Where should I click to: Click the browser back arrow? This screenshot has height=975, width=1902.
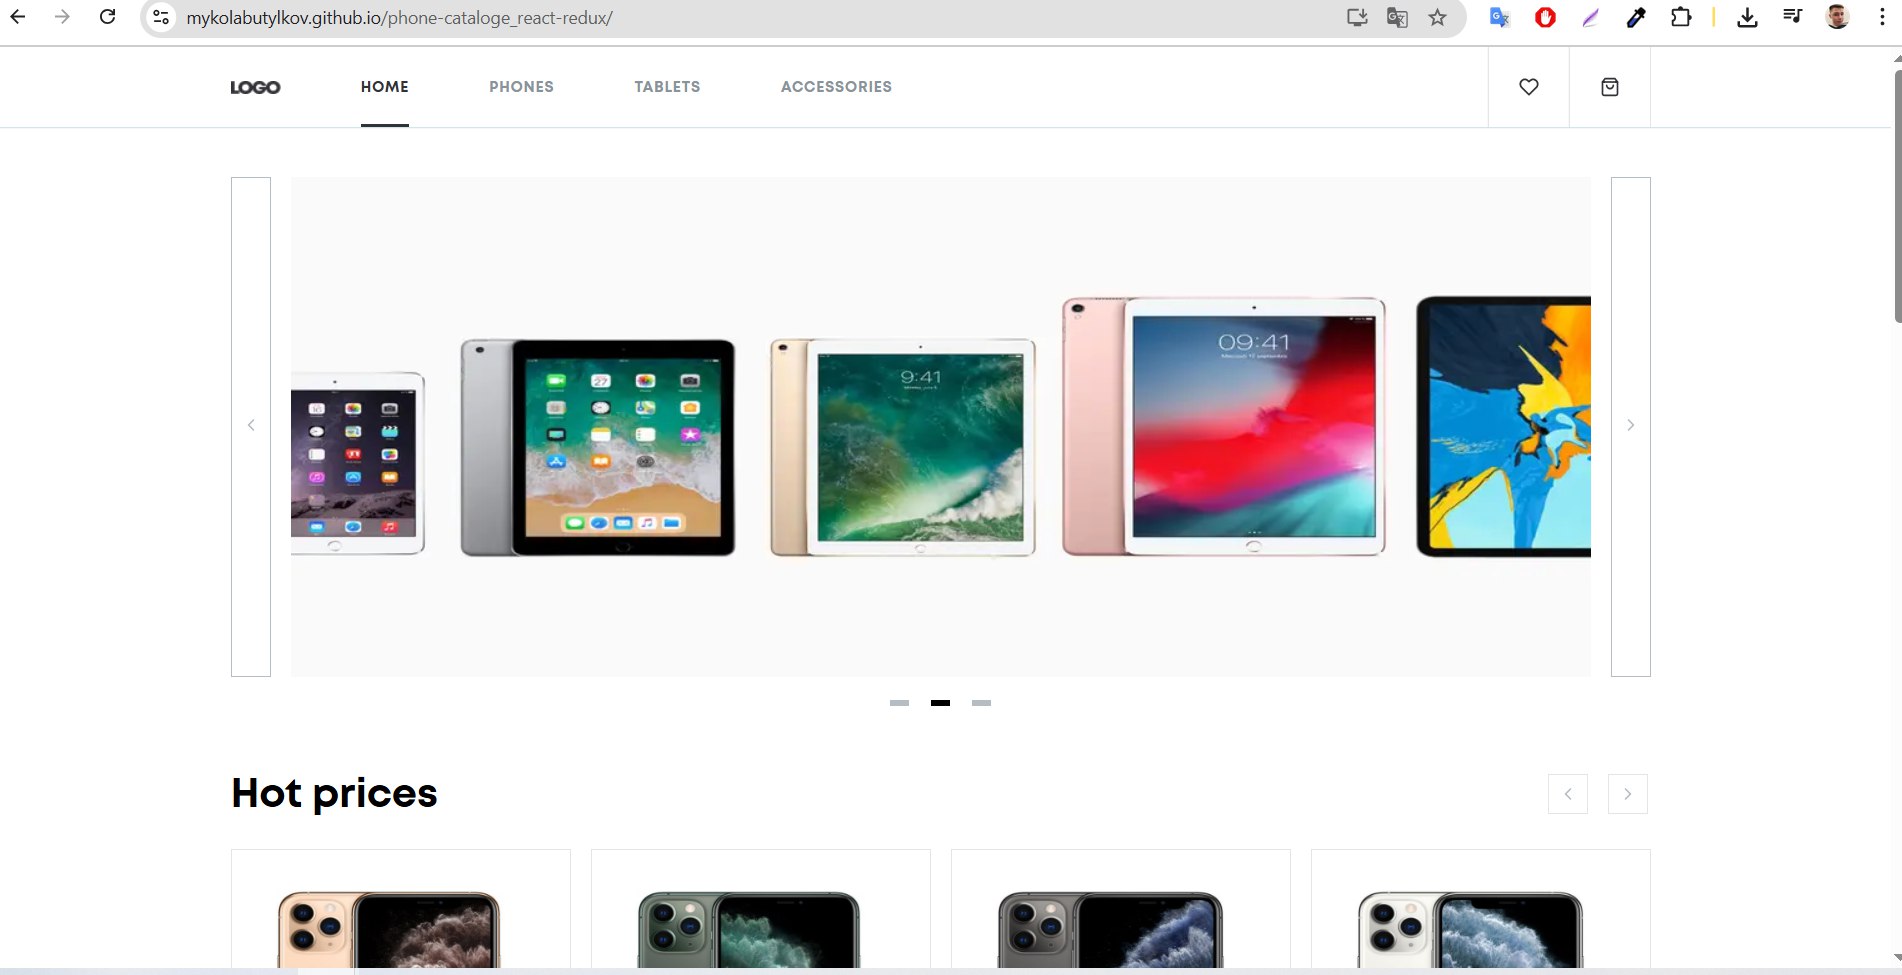click(x=18, y=17)
